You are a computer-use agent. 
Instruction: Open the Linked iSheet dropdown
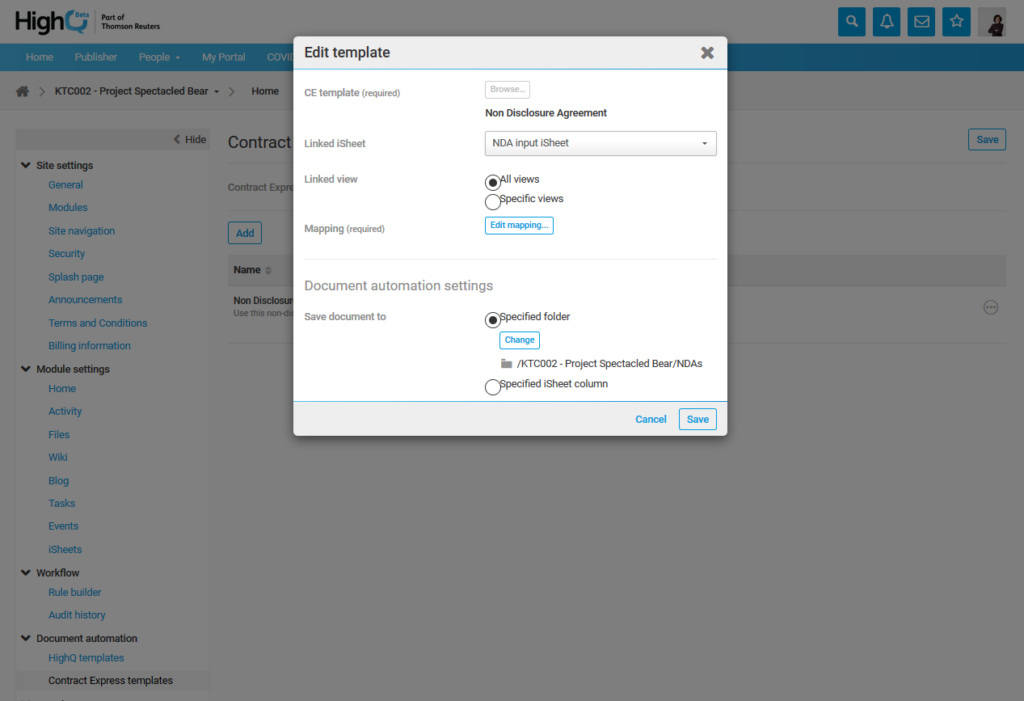[600, 144]
